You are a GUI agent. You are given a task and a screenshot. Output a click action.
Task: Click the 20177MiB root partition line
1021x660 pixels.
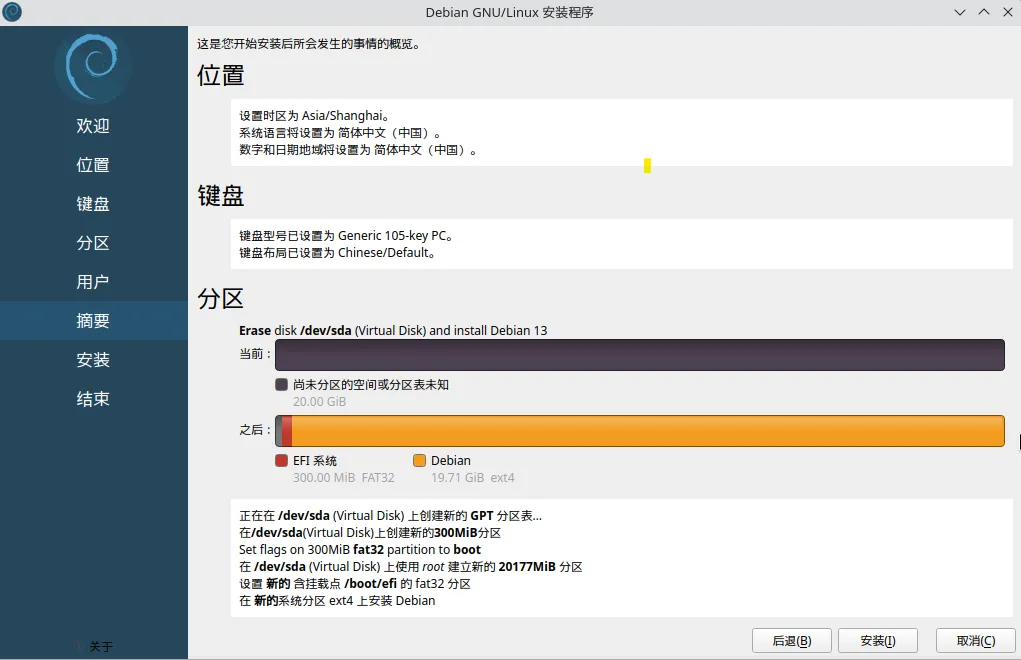411,566
